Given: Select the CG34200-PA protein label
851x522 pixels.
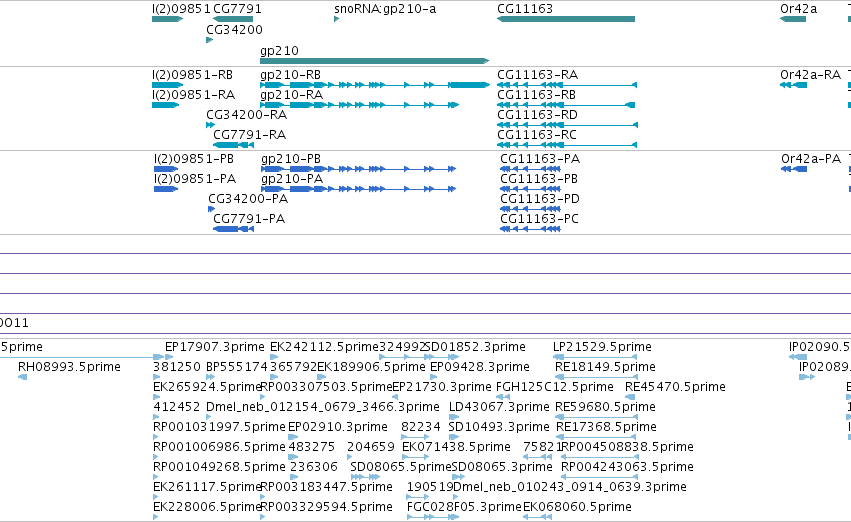Looking at the screenshot, I should (248, 199).
